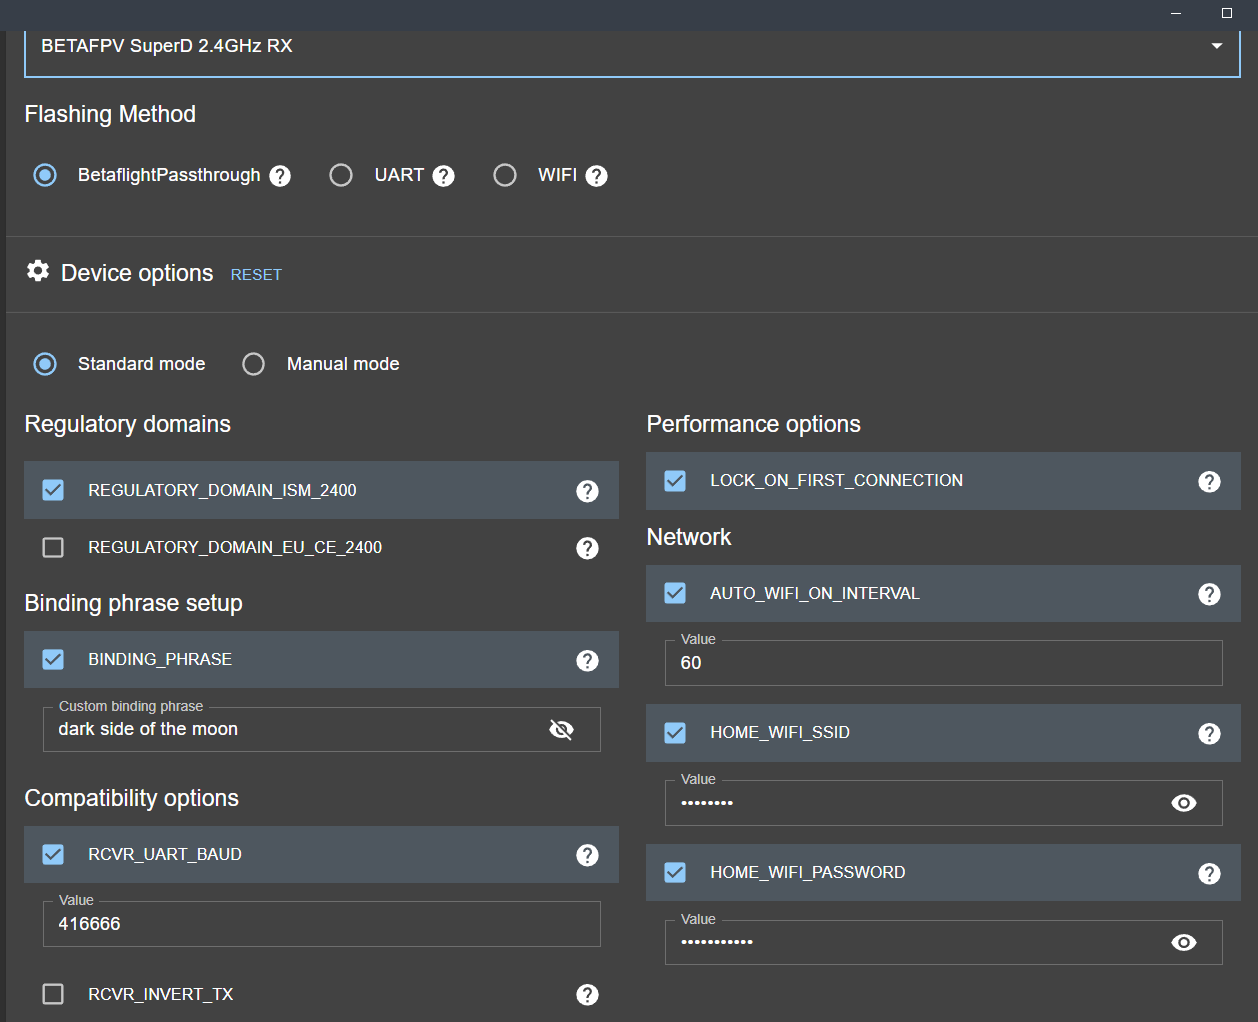Click the help icon next to UART
Viewport: 1258px width, 1022px height.
tap(444, 176)
